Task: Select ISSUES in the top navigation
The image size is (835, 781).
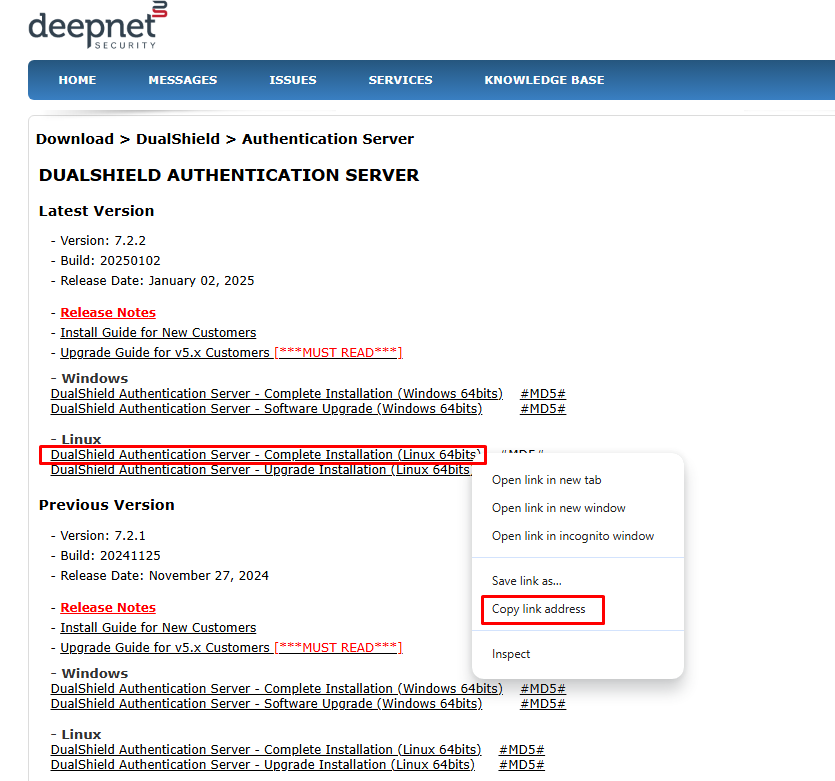Action: [x=292, y=80]
